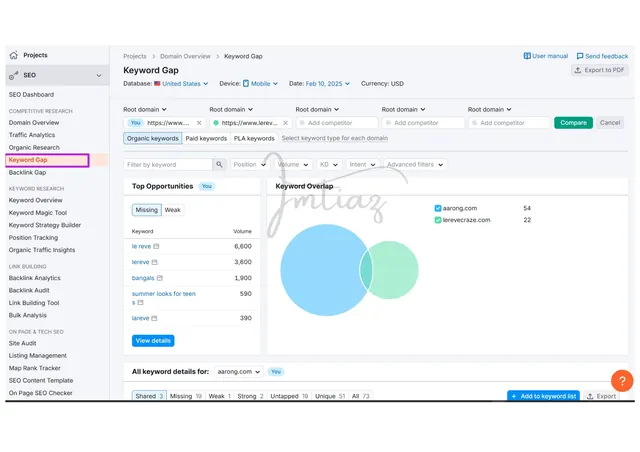The image size is (640, 452).
Task: Click the View details button
Action: point(153,341)
